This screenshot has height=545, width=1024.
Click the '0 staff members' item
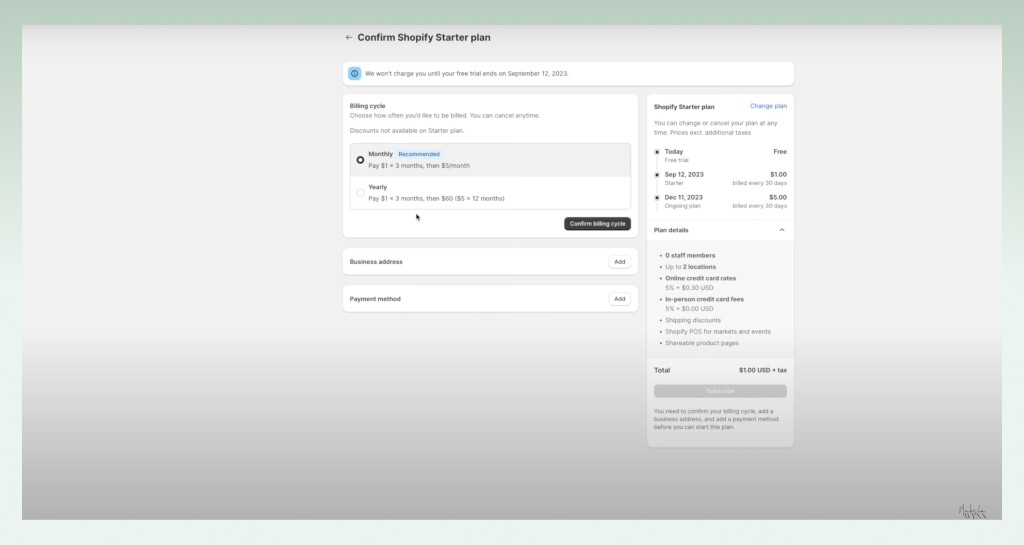pos(690,255)
